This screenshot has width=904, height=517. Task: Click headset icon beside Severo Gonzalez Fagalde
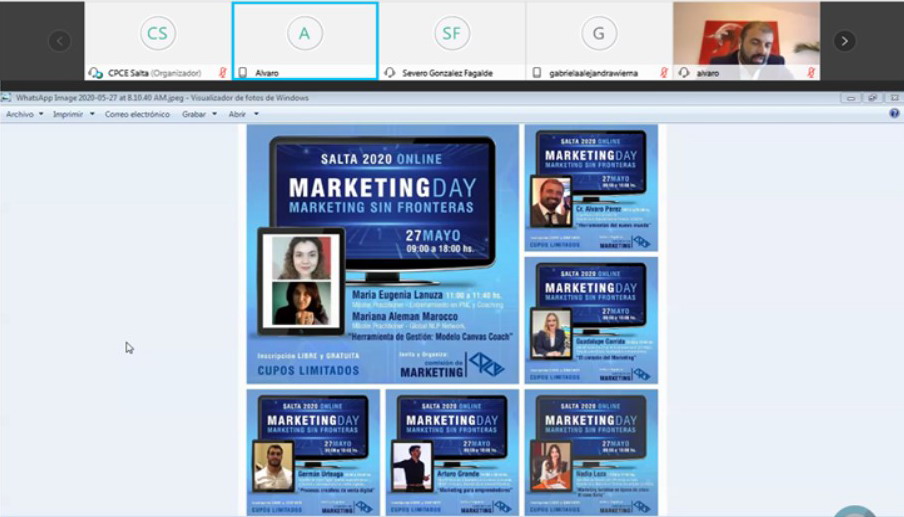point(390,73)
